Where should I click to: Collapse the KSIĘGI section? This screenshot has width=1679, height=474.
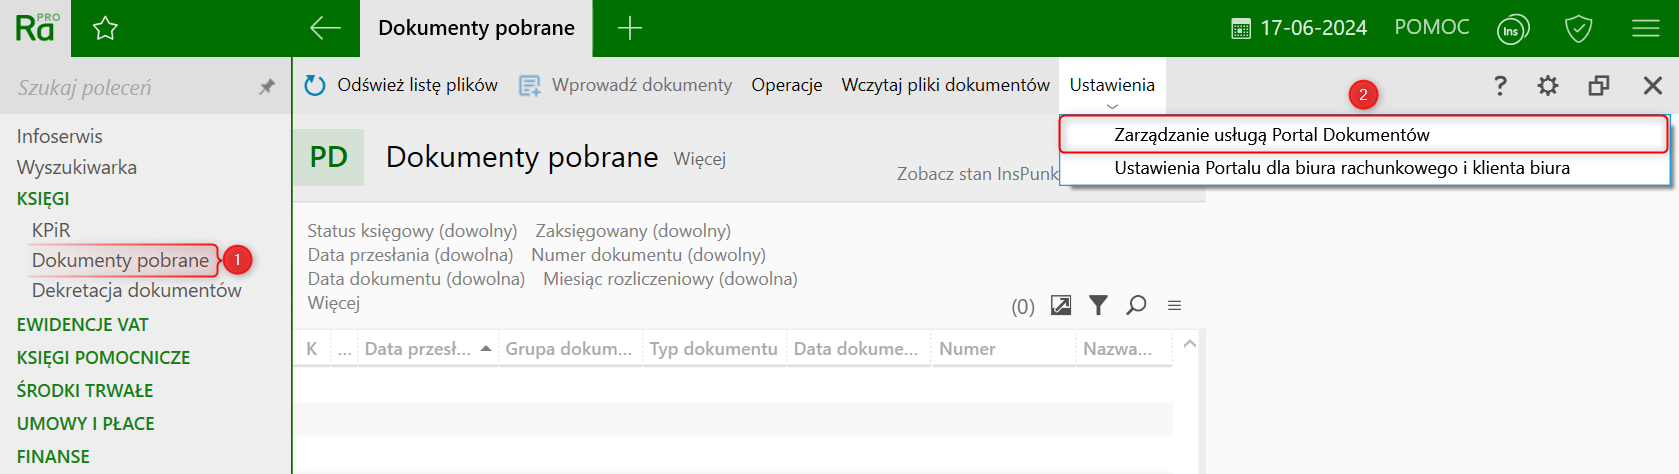43,198
